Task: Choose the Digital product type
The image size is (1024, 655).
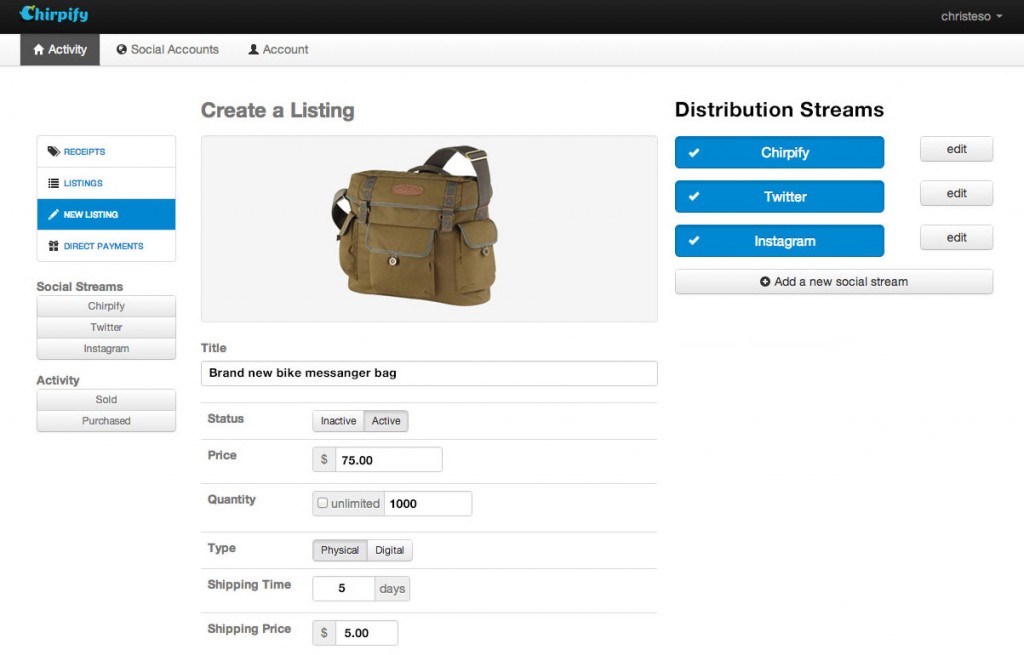Action: [x=389, y=551]
